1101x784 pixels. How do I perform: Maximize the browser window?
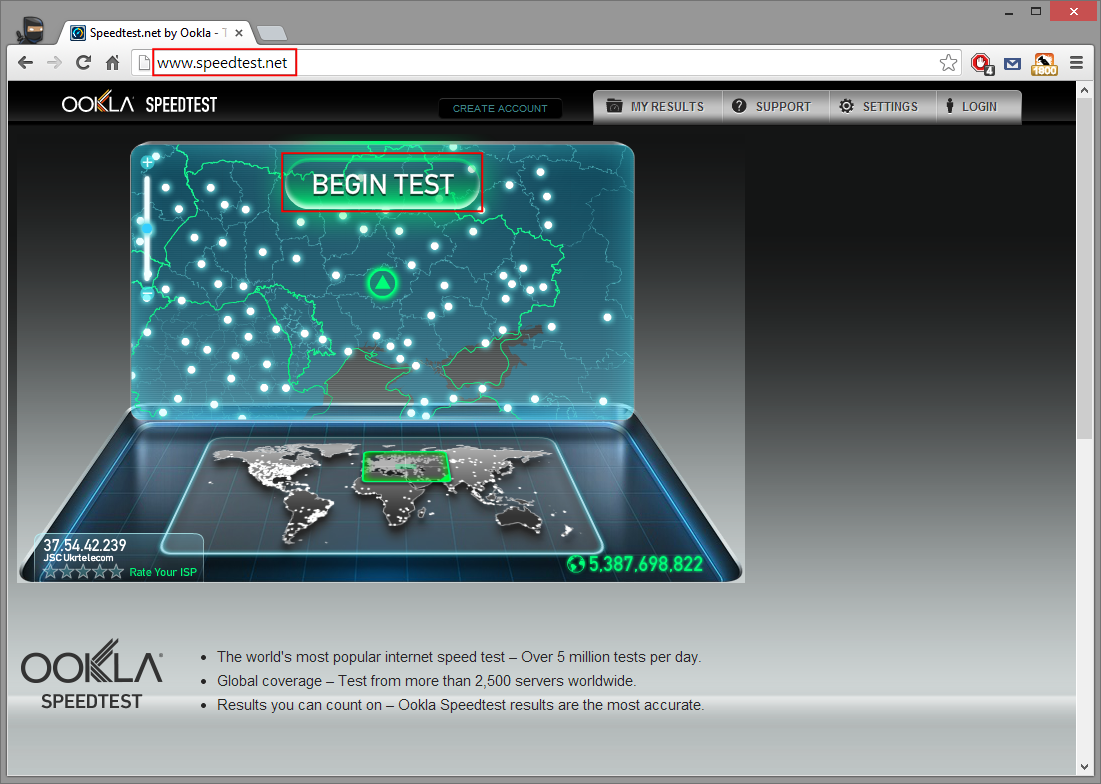[1036, 11]
